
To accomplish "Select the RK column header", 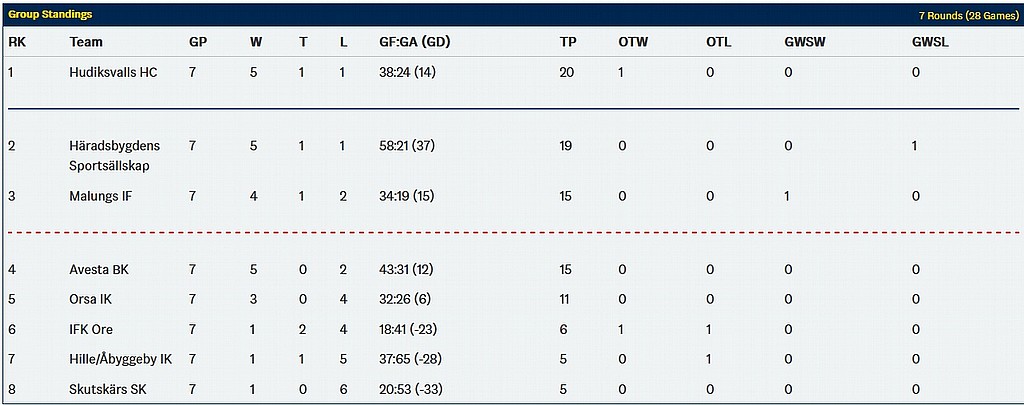I will coord(16,42).
